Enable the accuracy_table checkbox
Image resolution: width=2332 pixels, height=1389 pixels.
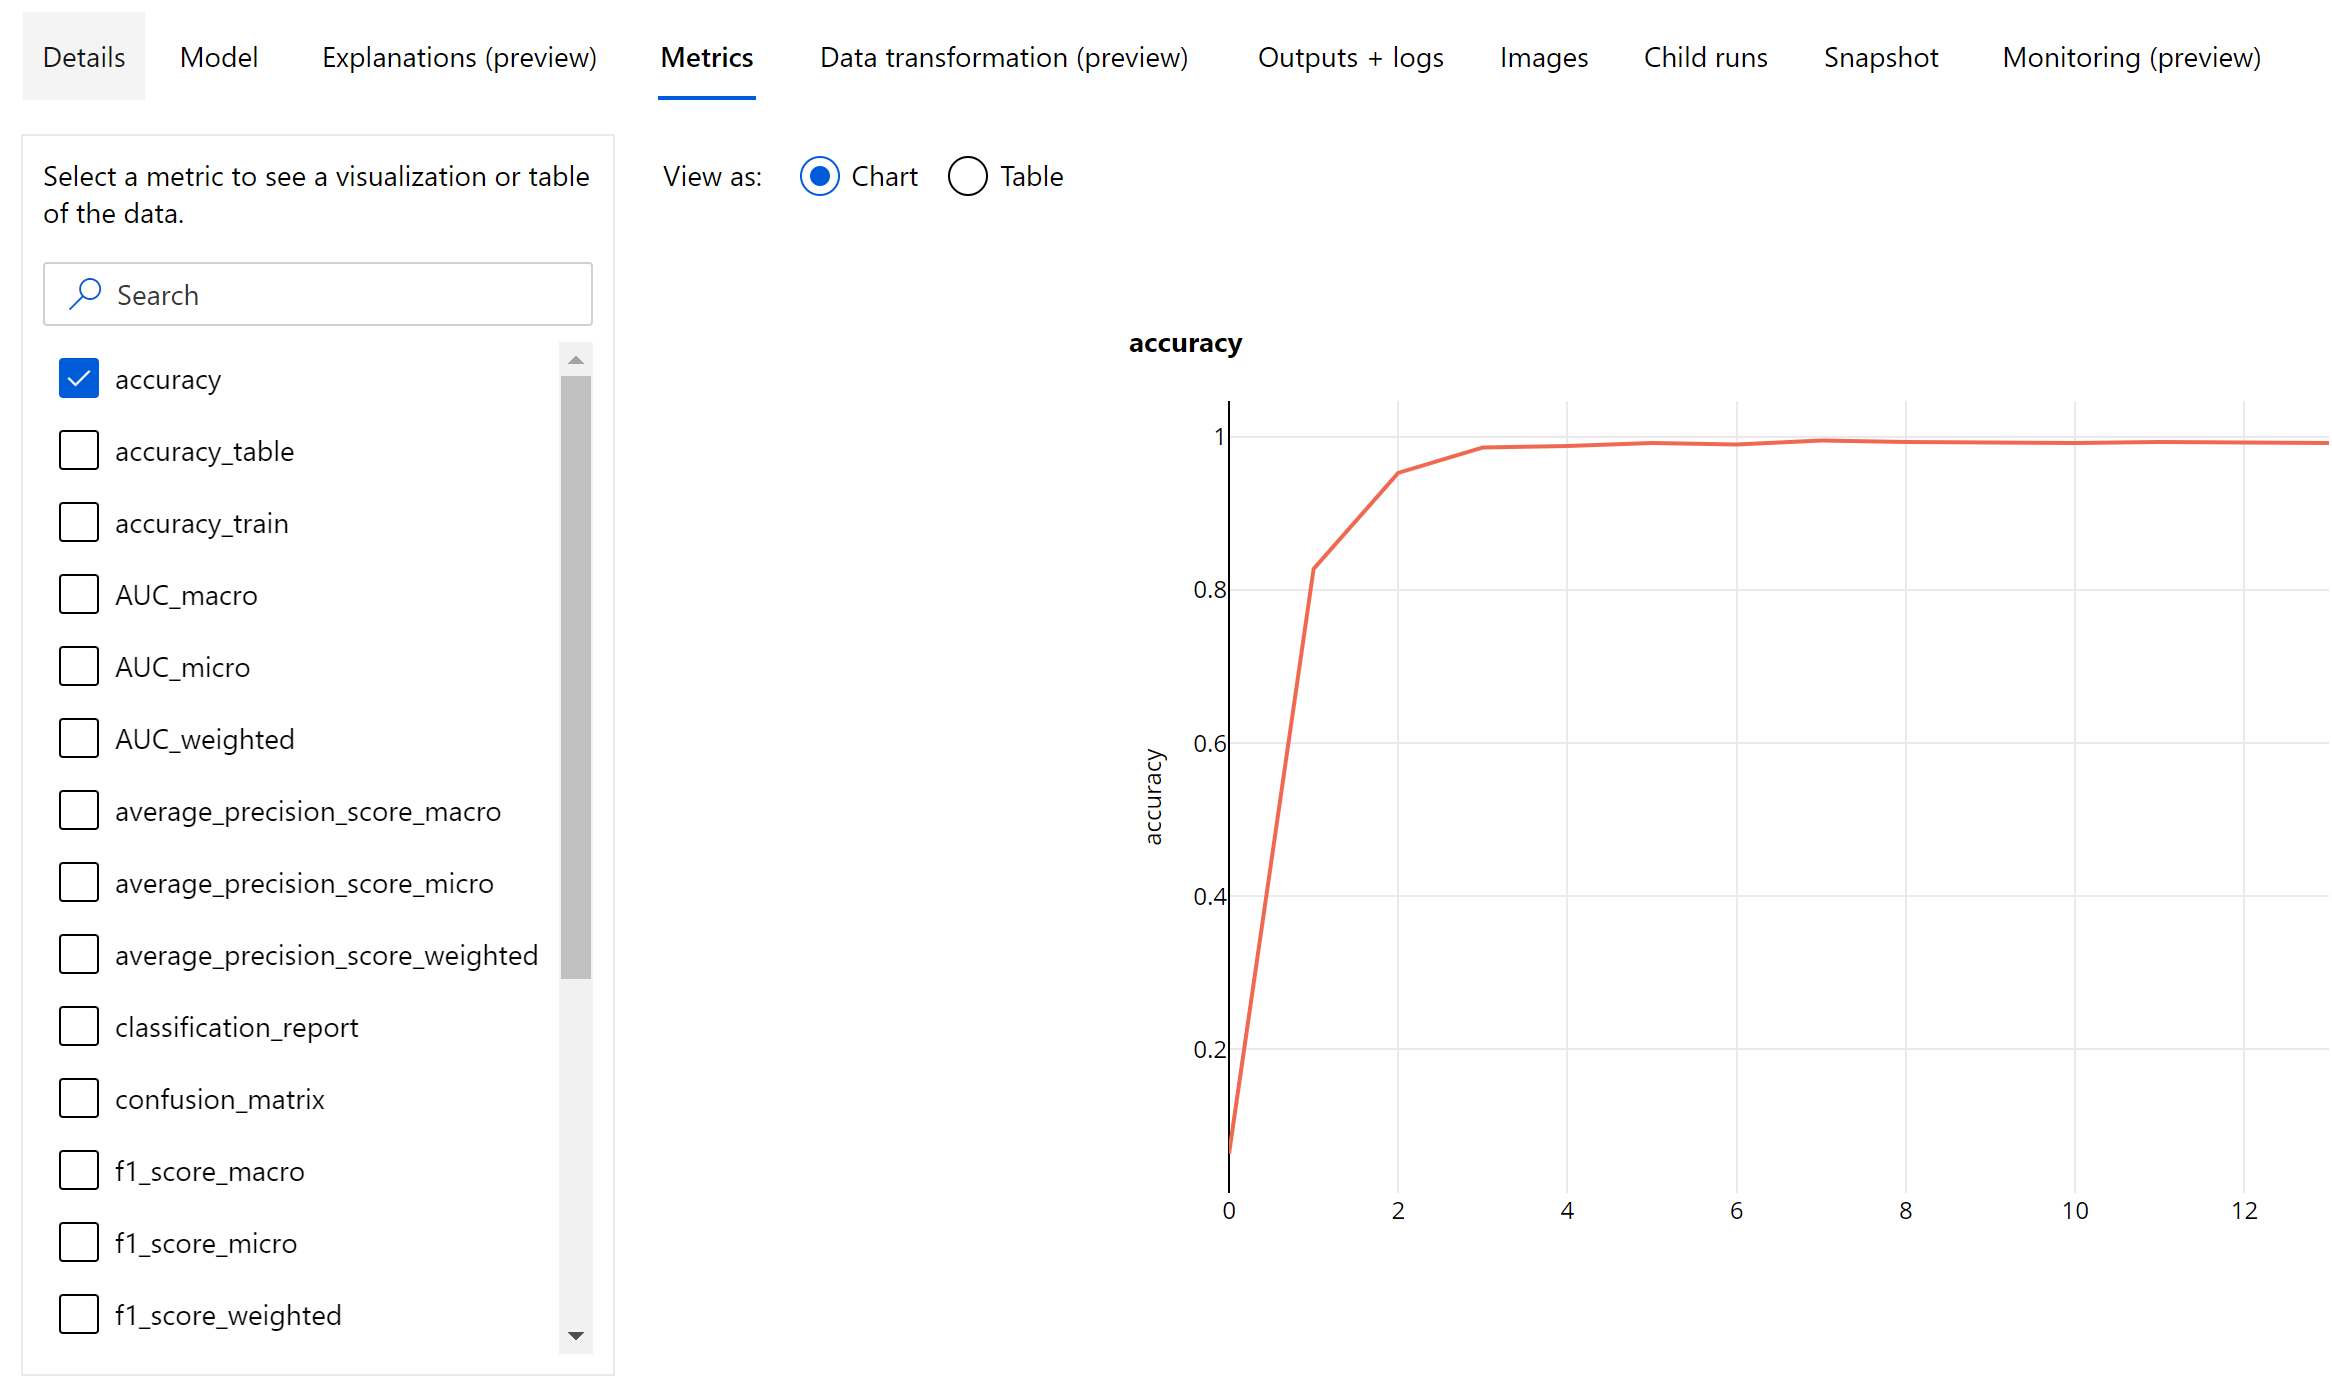click(78, 450)
